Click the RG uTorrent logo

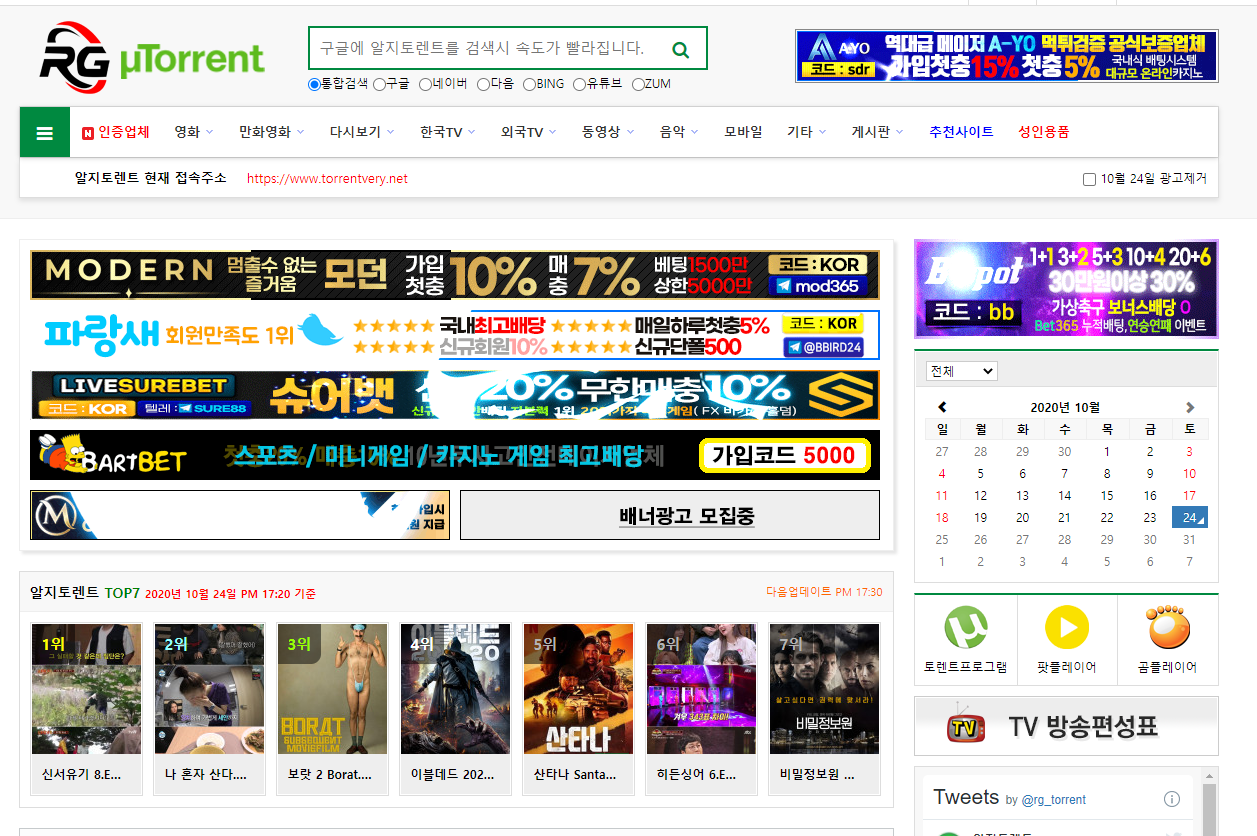[152, 56]
